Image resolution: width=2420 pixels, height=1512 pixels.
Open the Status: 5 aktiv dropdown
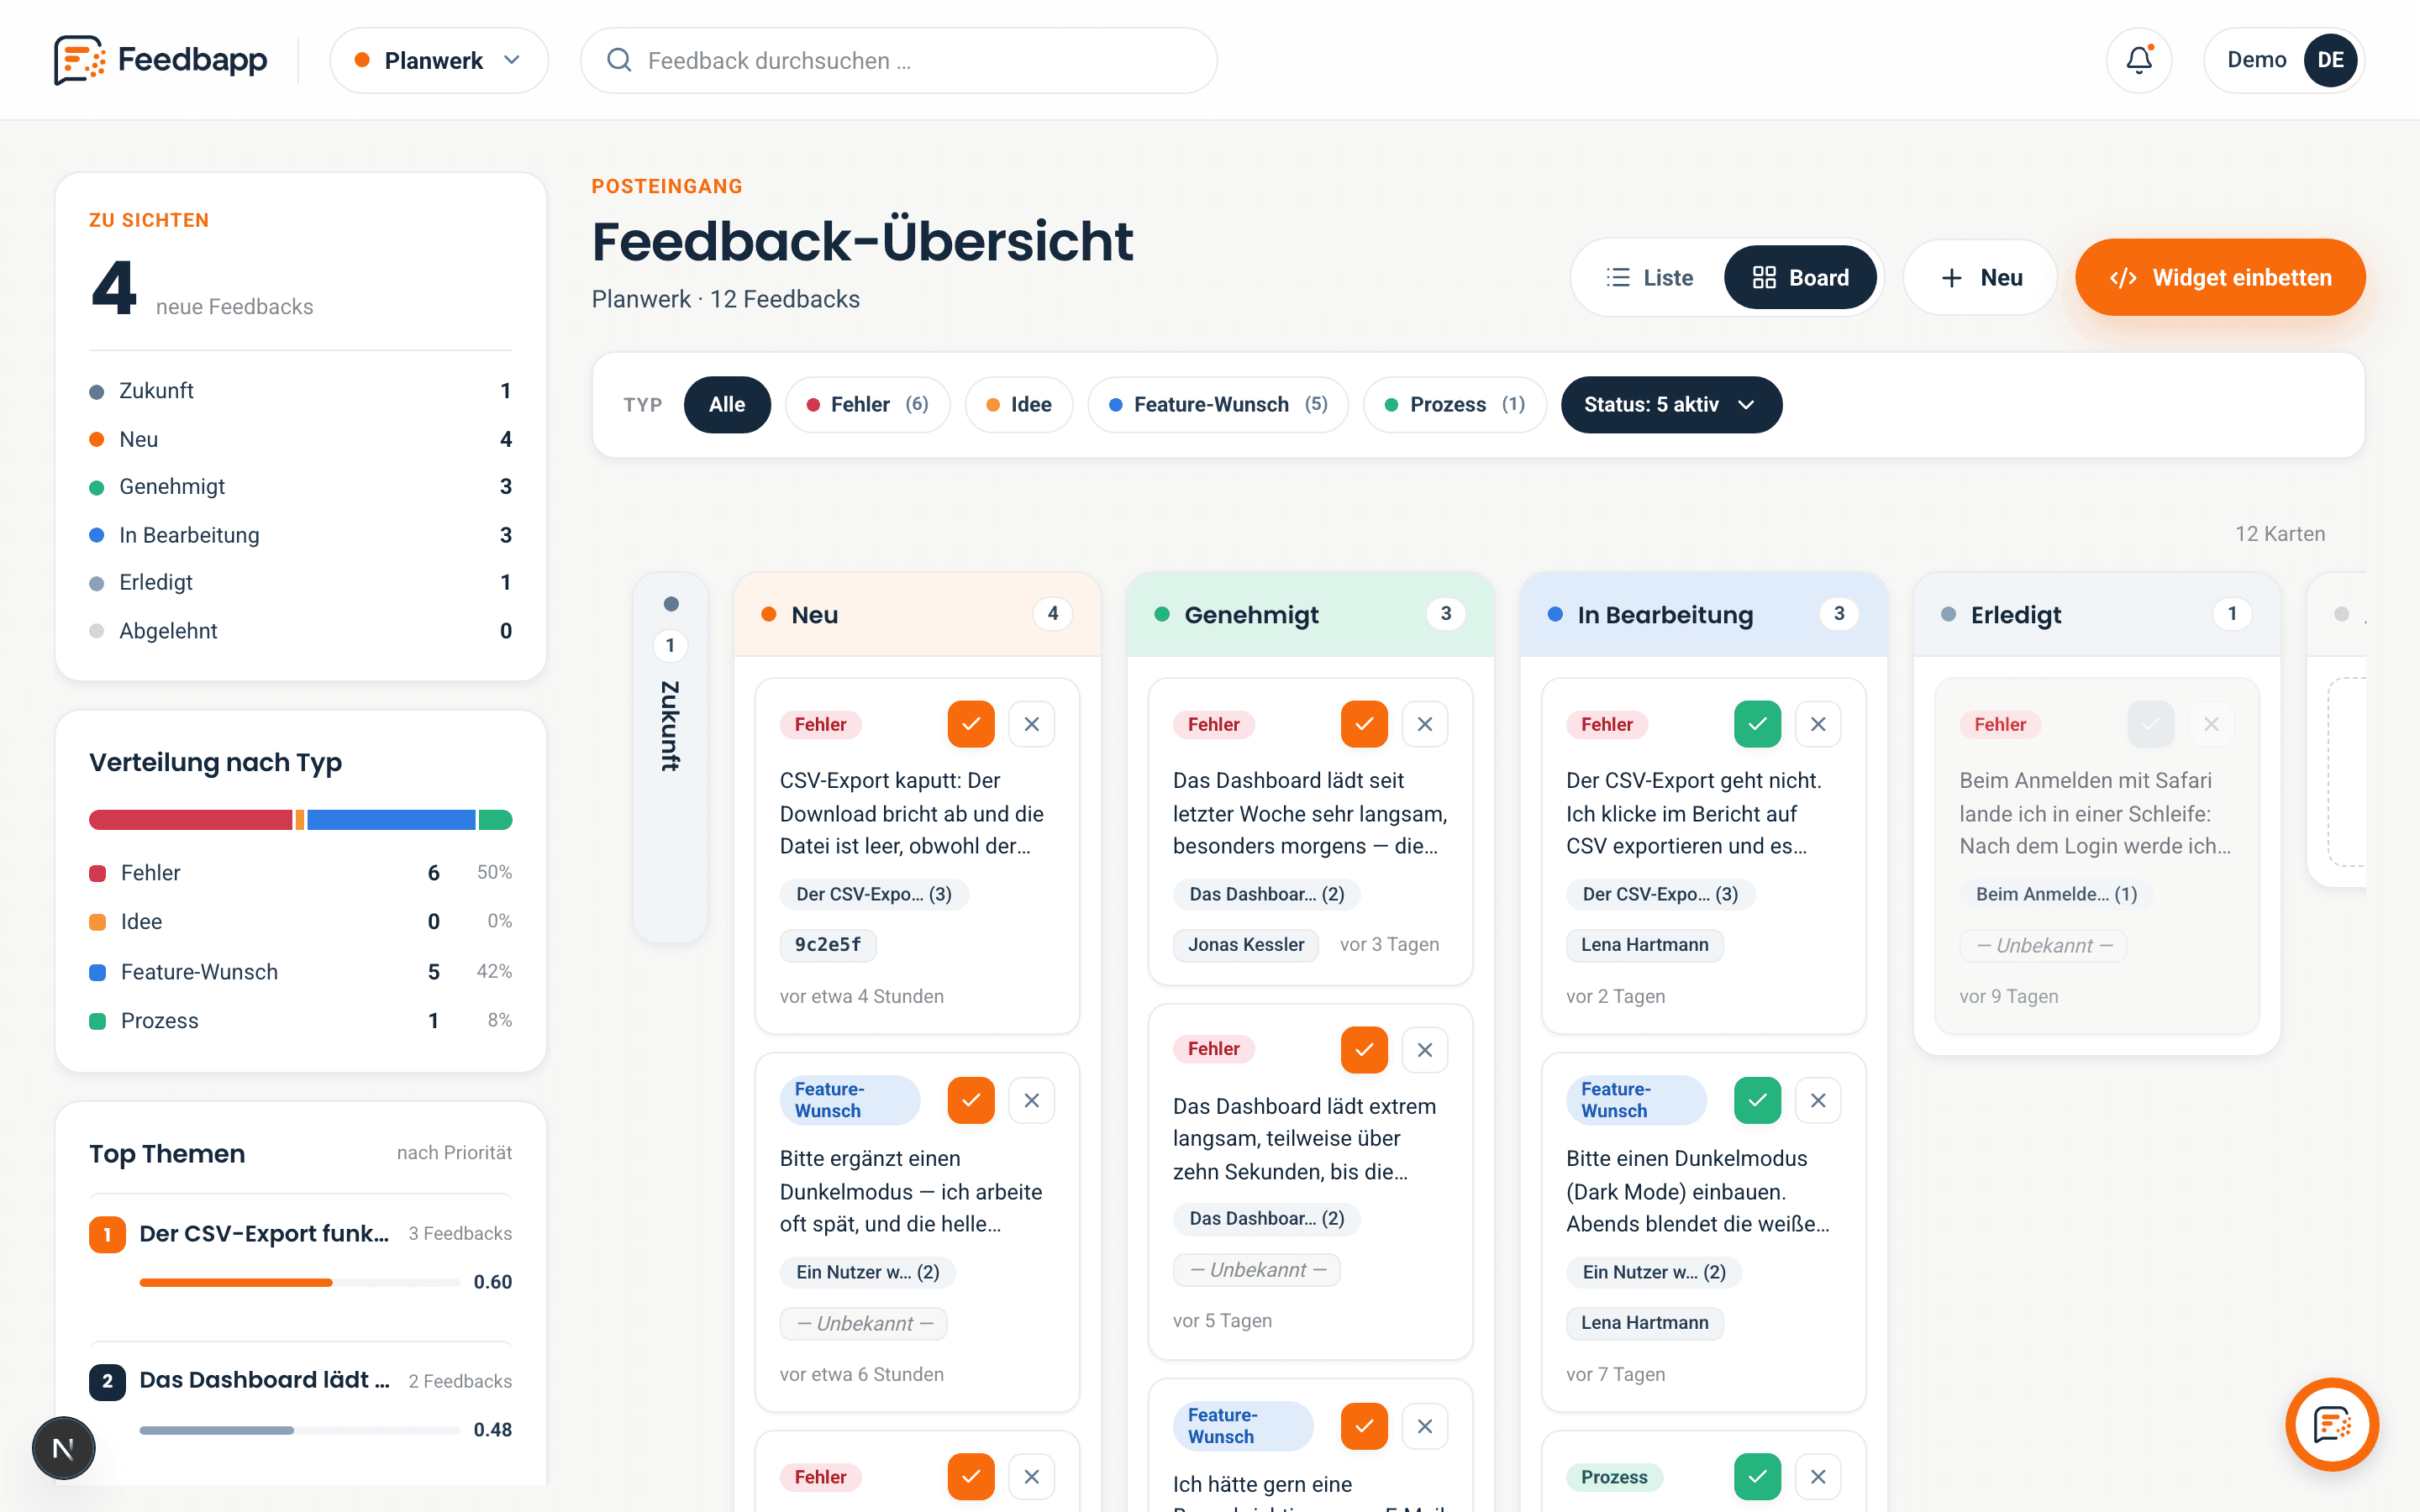tap(1671, 404)
